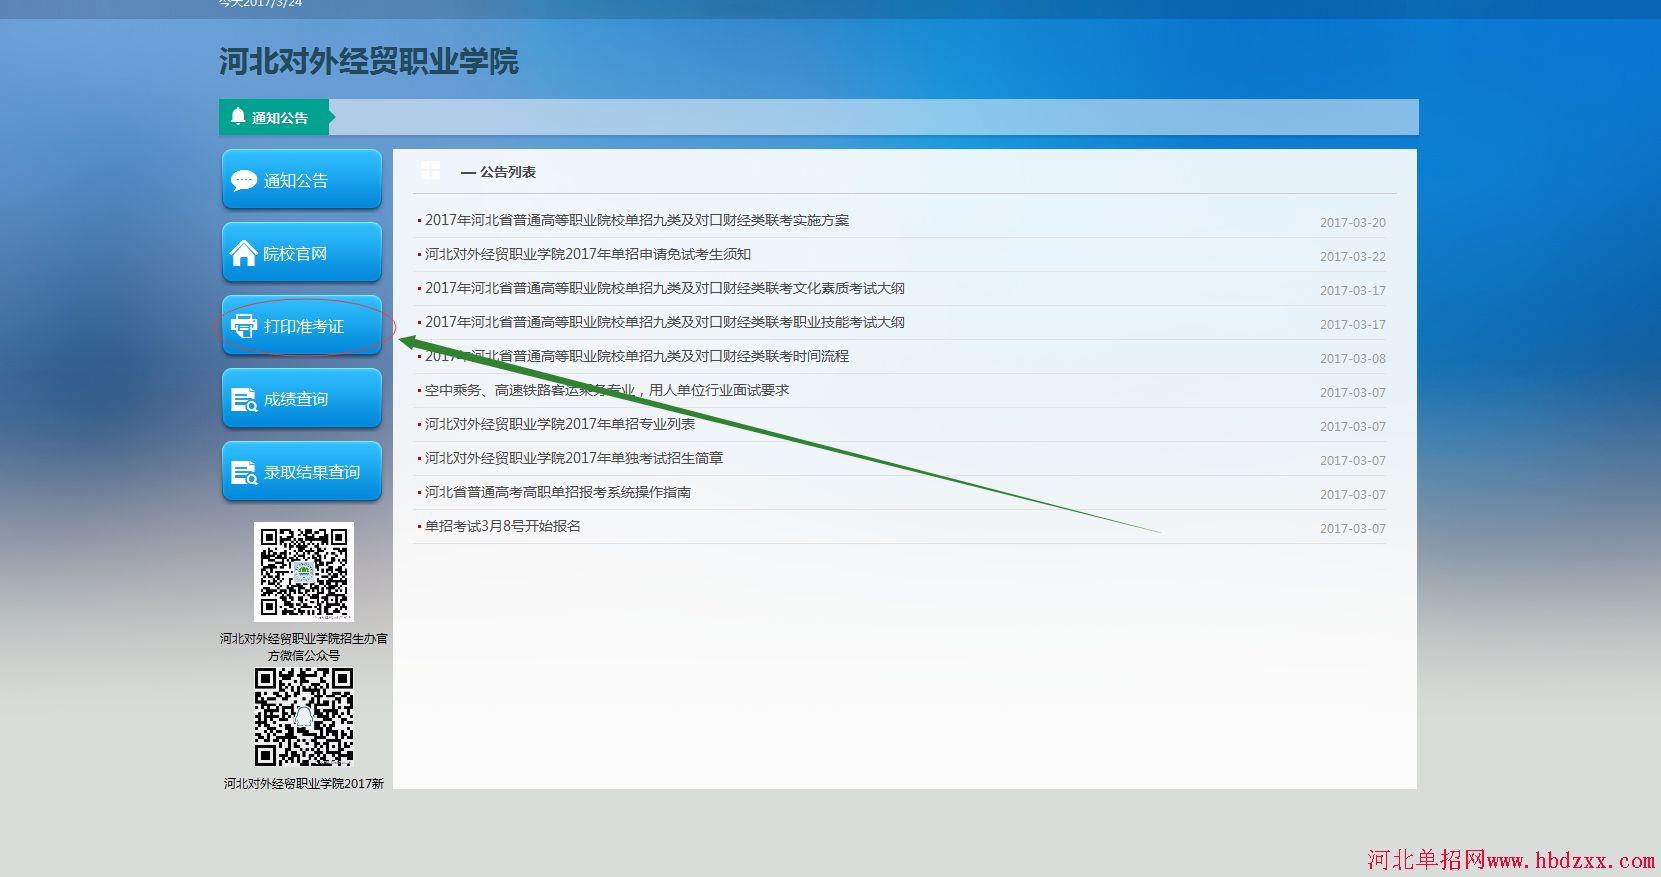Click date 2017-03-20 in first announcement row
This screenshot has width=1661, height=877.
1353,223
